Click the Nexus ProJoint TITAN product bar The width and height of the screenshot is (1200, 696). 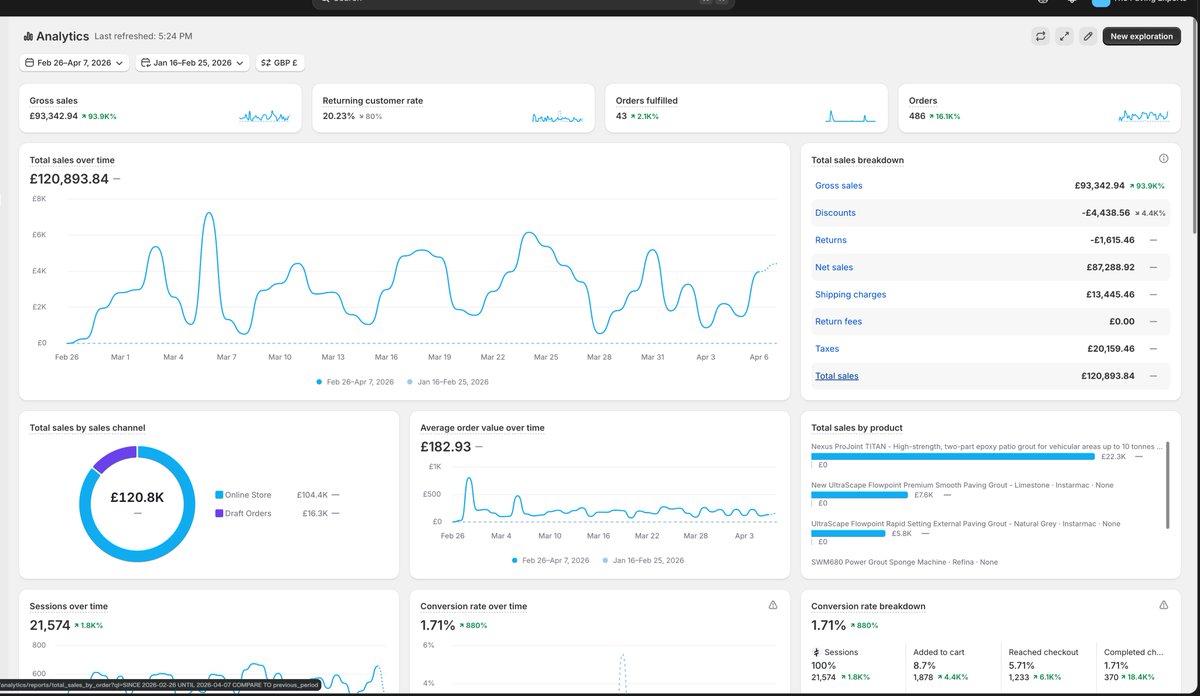point(953,456)
